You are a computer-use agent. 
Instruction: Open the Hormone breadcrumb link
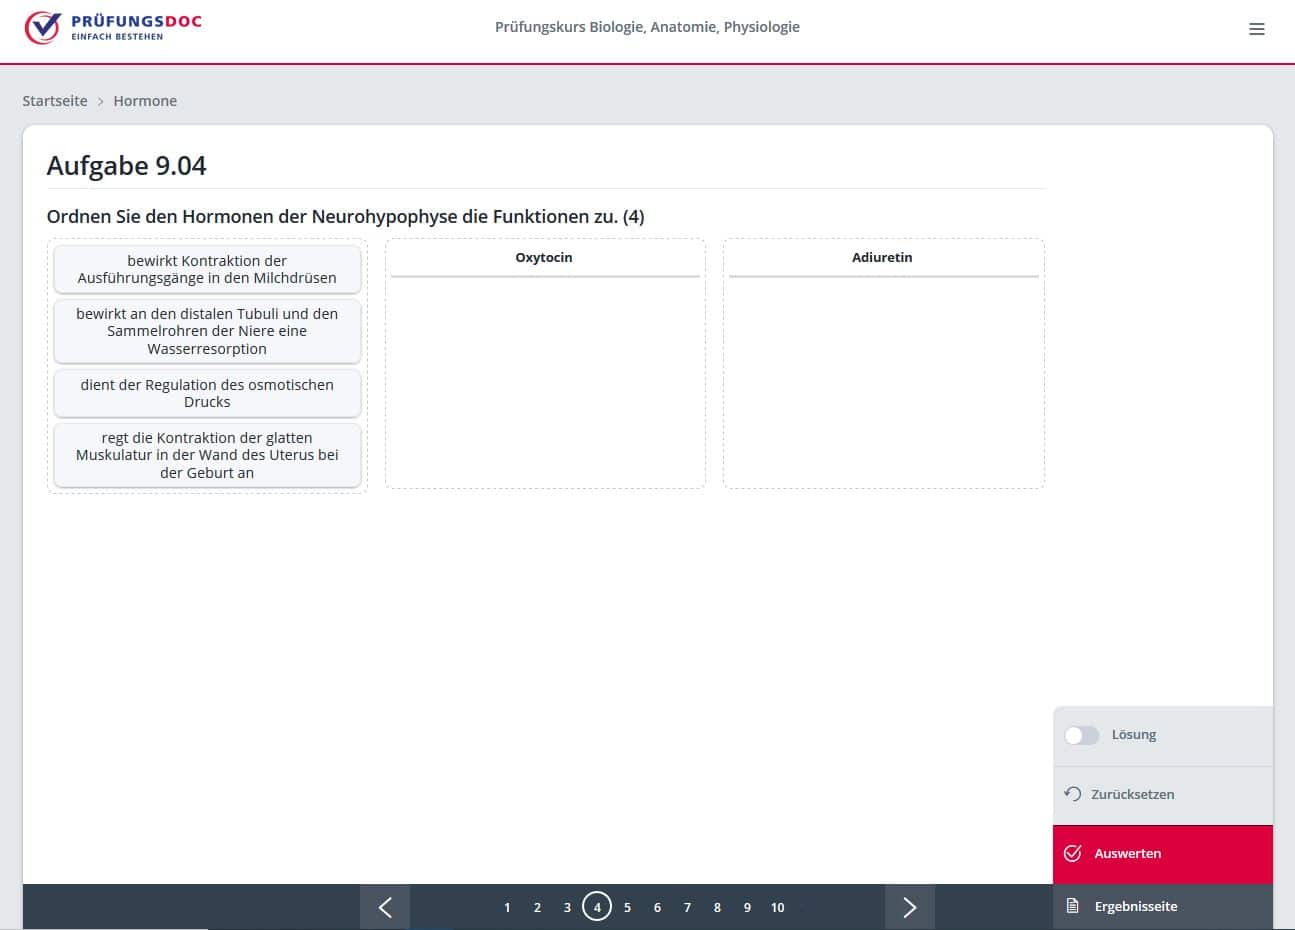coord(145,101)
